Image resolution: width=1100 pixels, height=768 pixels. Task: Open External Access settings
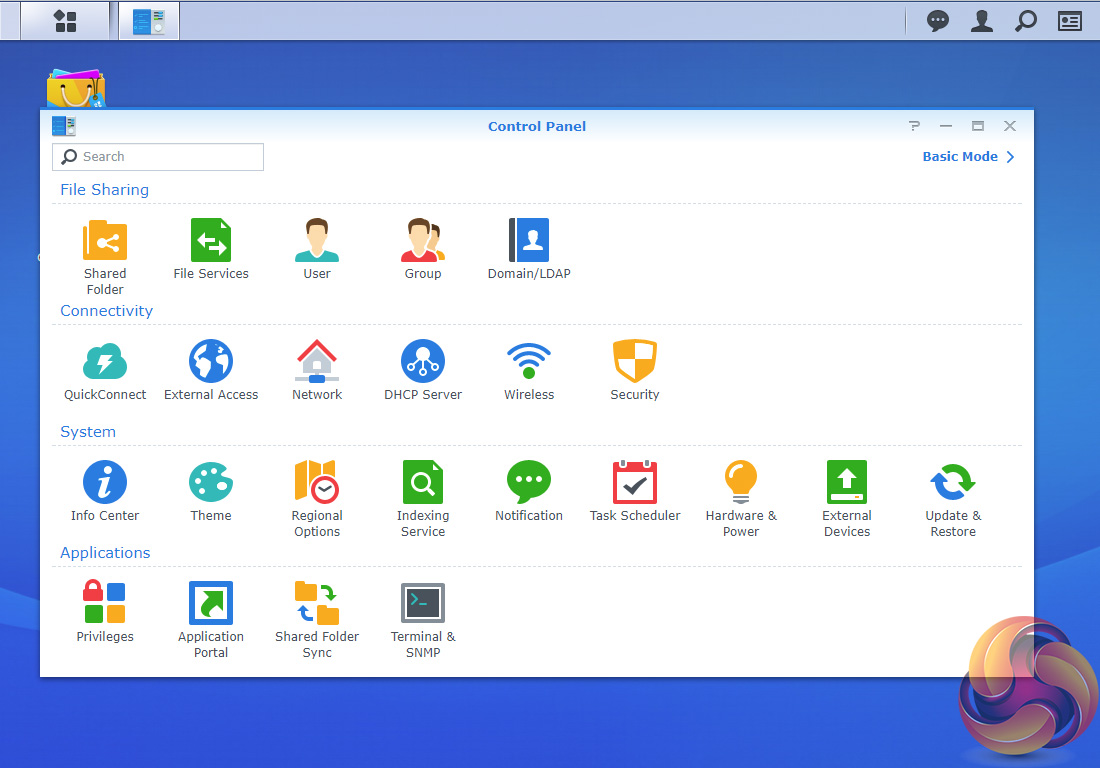[210, 370]
